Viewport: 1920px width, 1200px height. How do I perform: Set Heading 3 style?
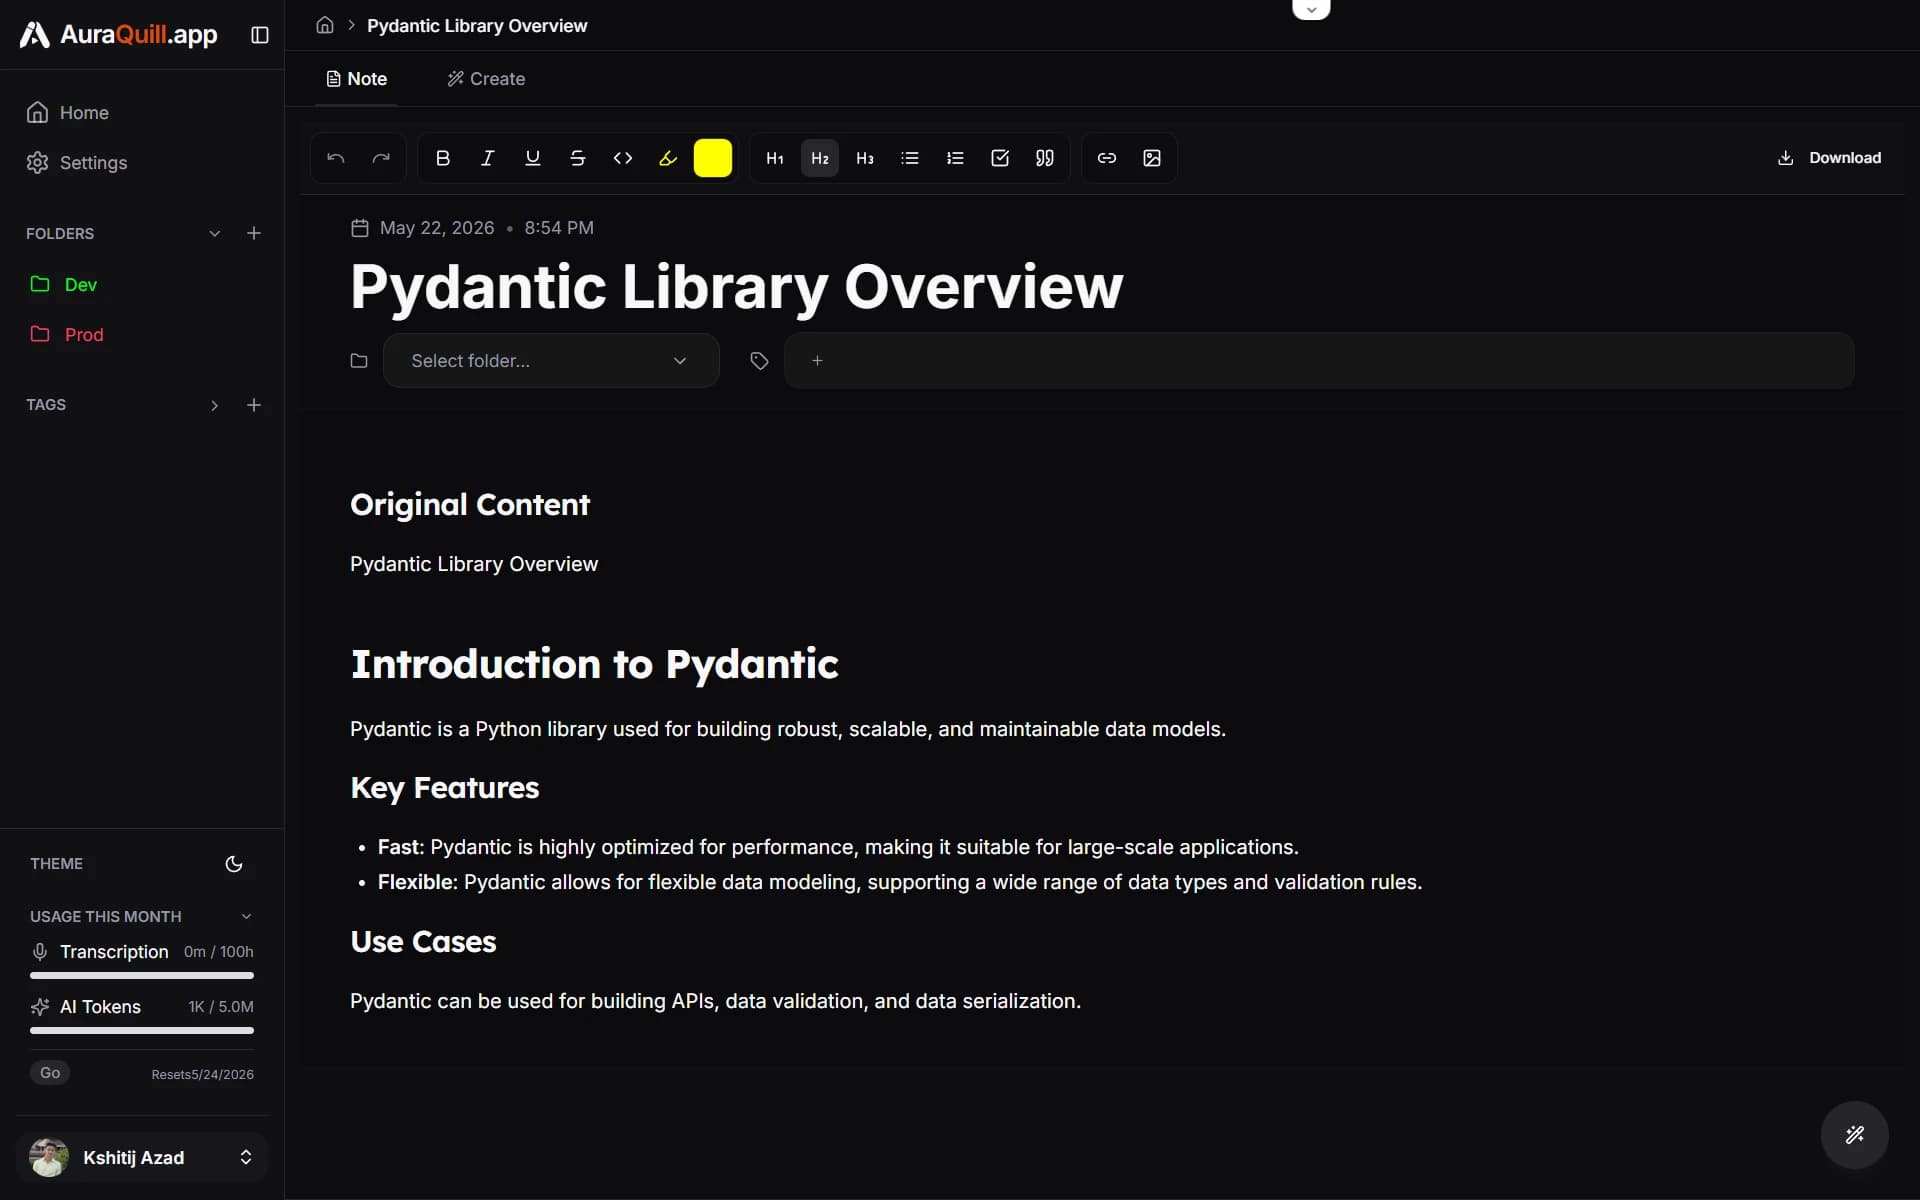(x=865, y=158)
